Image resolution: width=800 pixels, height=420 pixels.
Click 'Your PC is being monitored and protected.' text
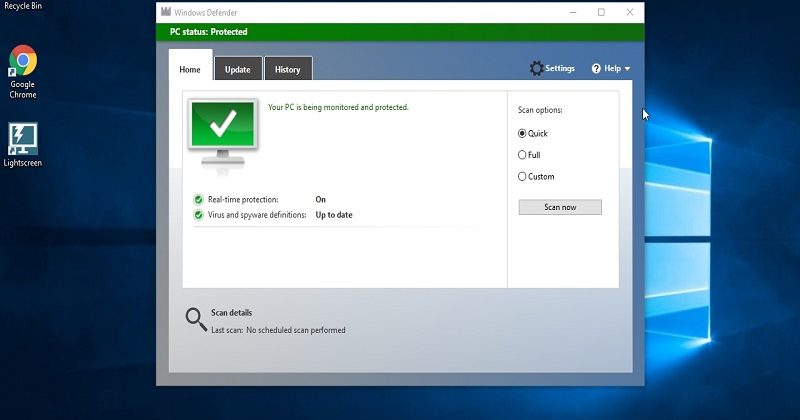pyautogui.click(x=338, y=107)
